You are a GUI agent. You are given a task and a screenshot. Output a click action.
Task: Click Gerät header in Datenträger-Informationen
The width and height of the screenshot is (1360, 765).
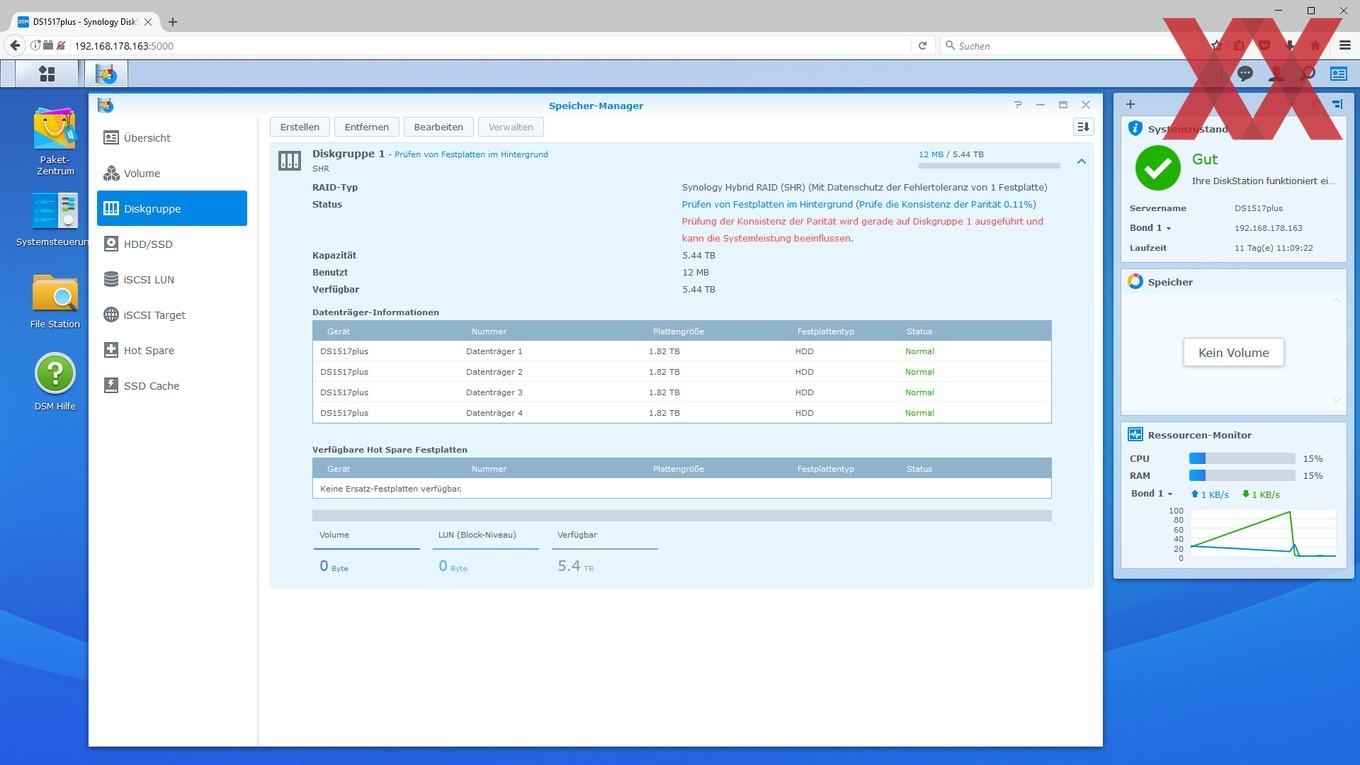pos(338,331)
